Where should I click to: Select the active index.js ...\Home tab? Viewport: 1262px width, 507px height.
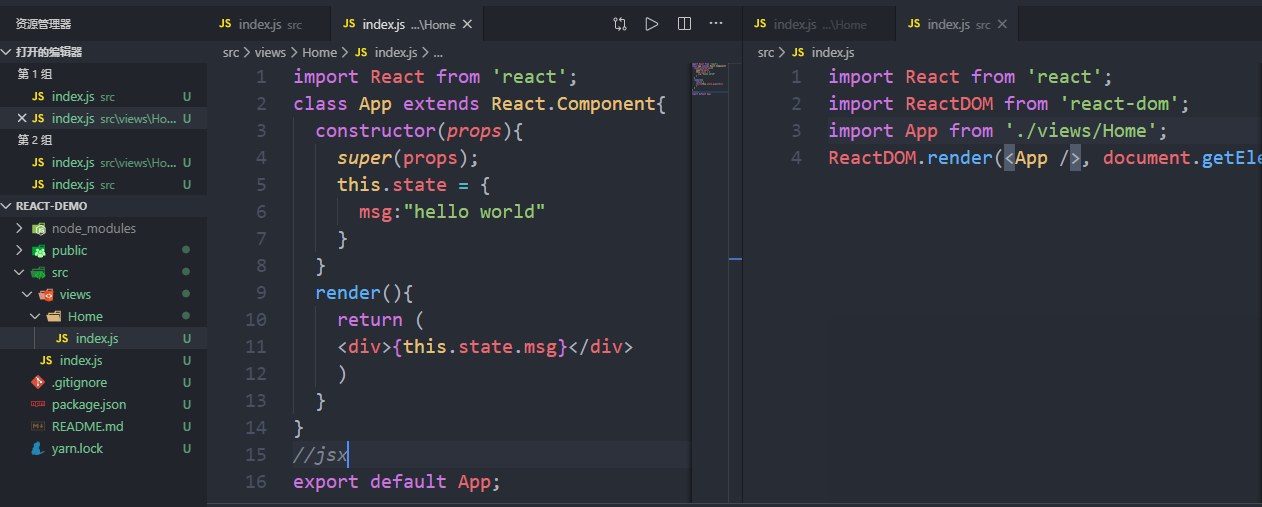(408, 24)
